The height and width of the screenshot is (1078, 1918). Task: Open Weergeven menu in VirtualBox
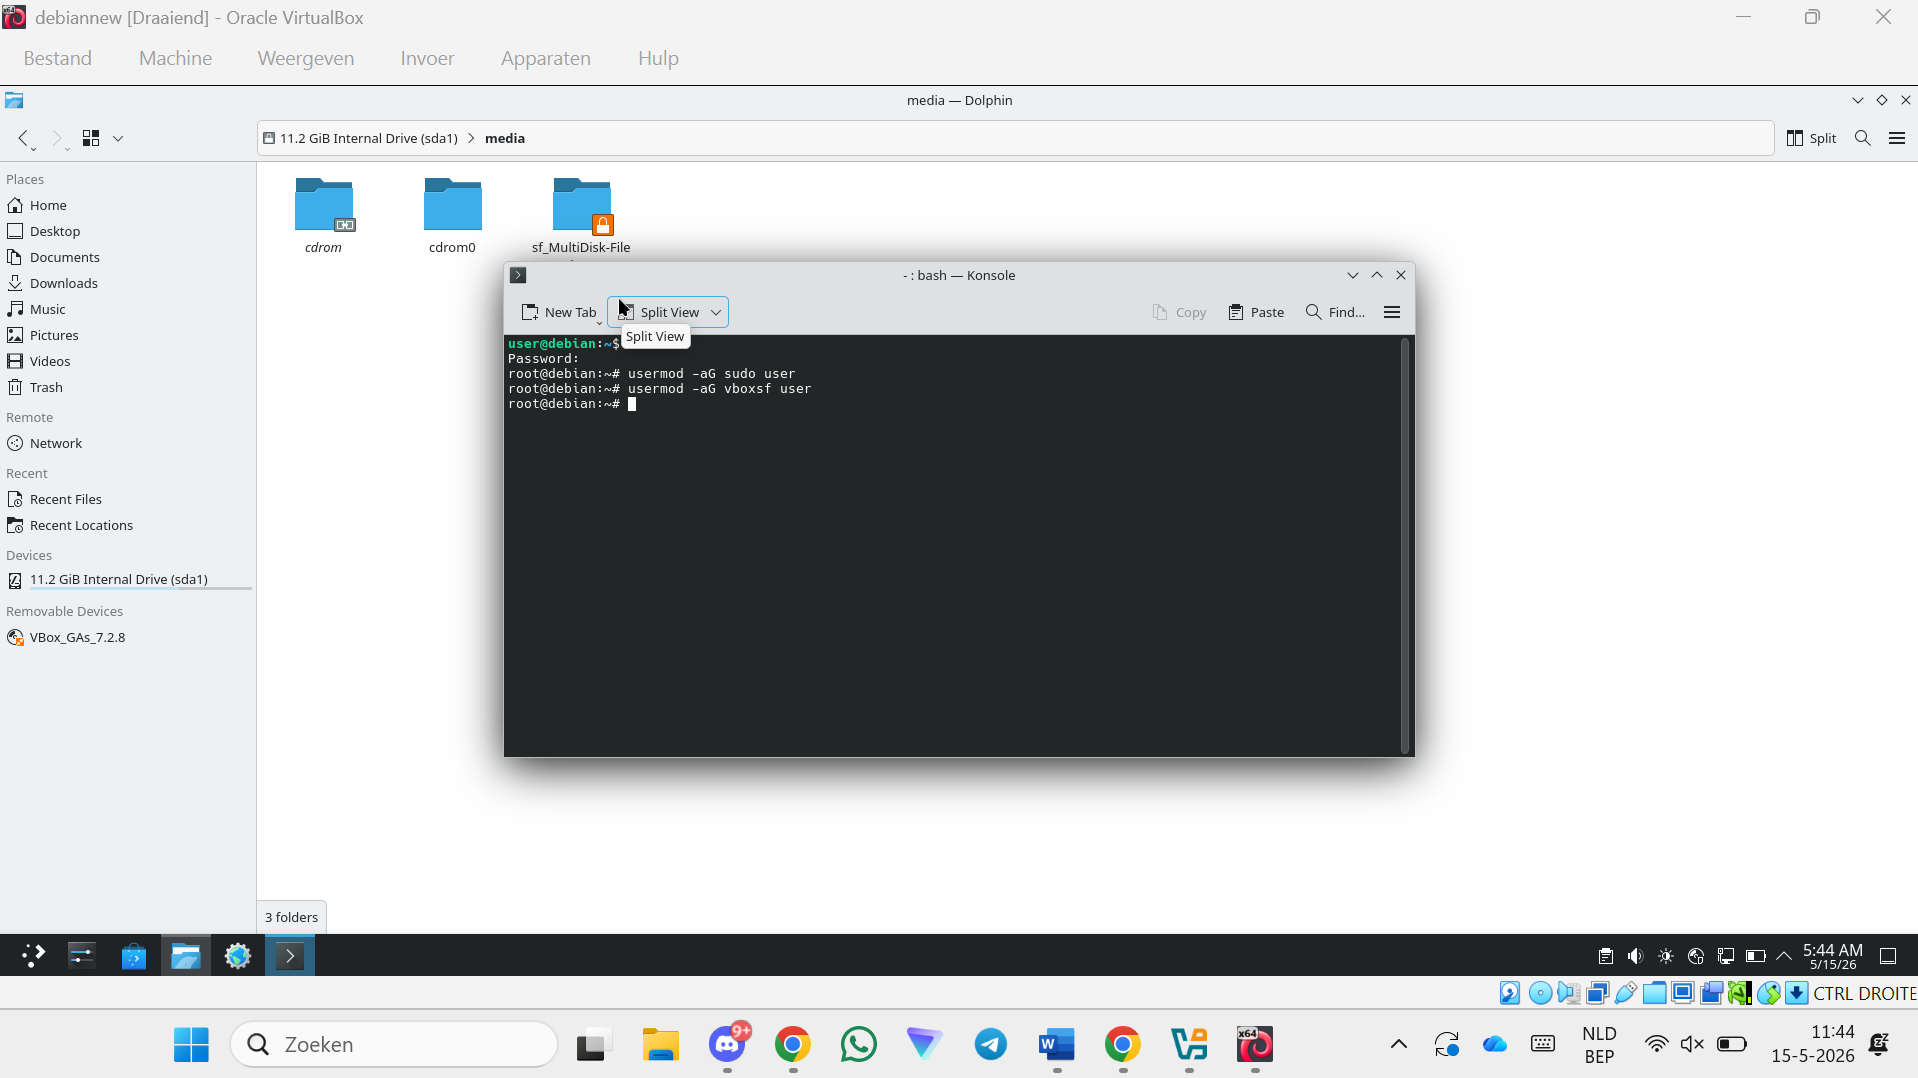tap(306, 58)
